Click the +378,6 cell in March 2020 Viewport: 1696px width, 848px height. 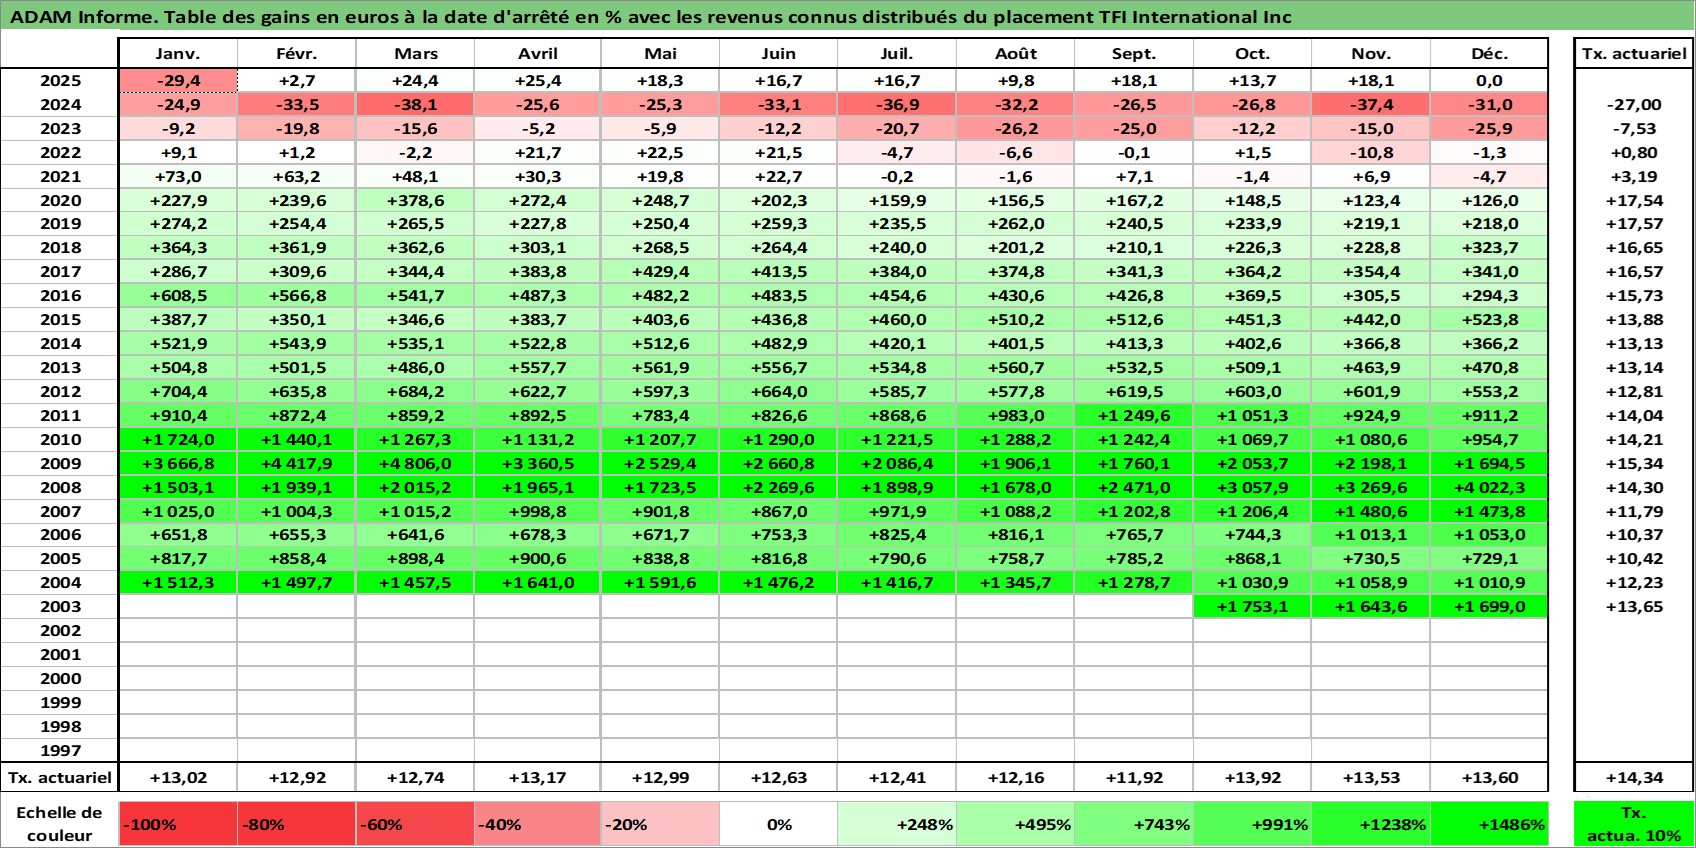tap(415, 201)
